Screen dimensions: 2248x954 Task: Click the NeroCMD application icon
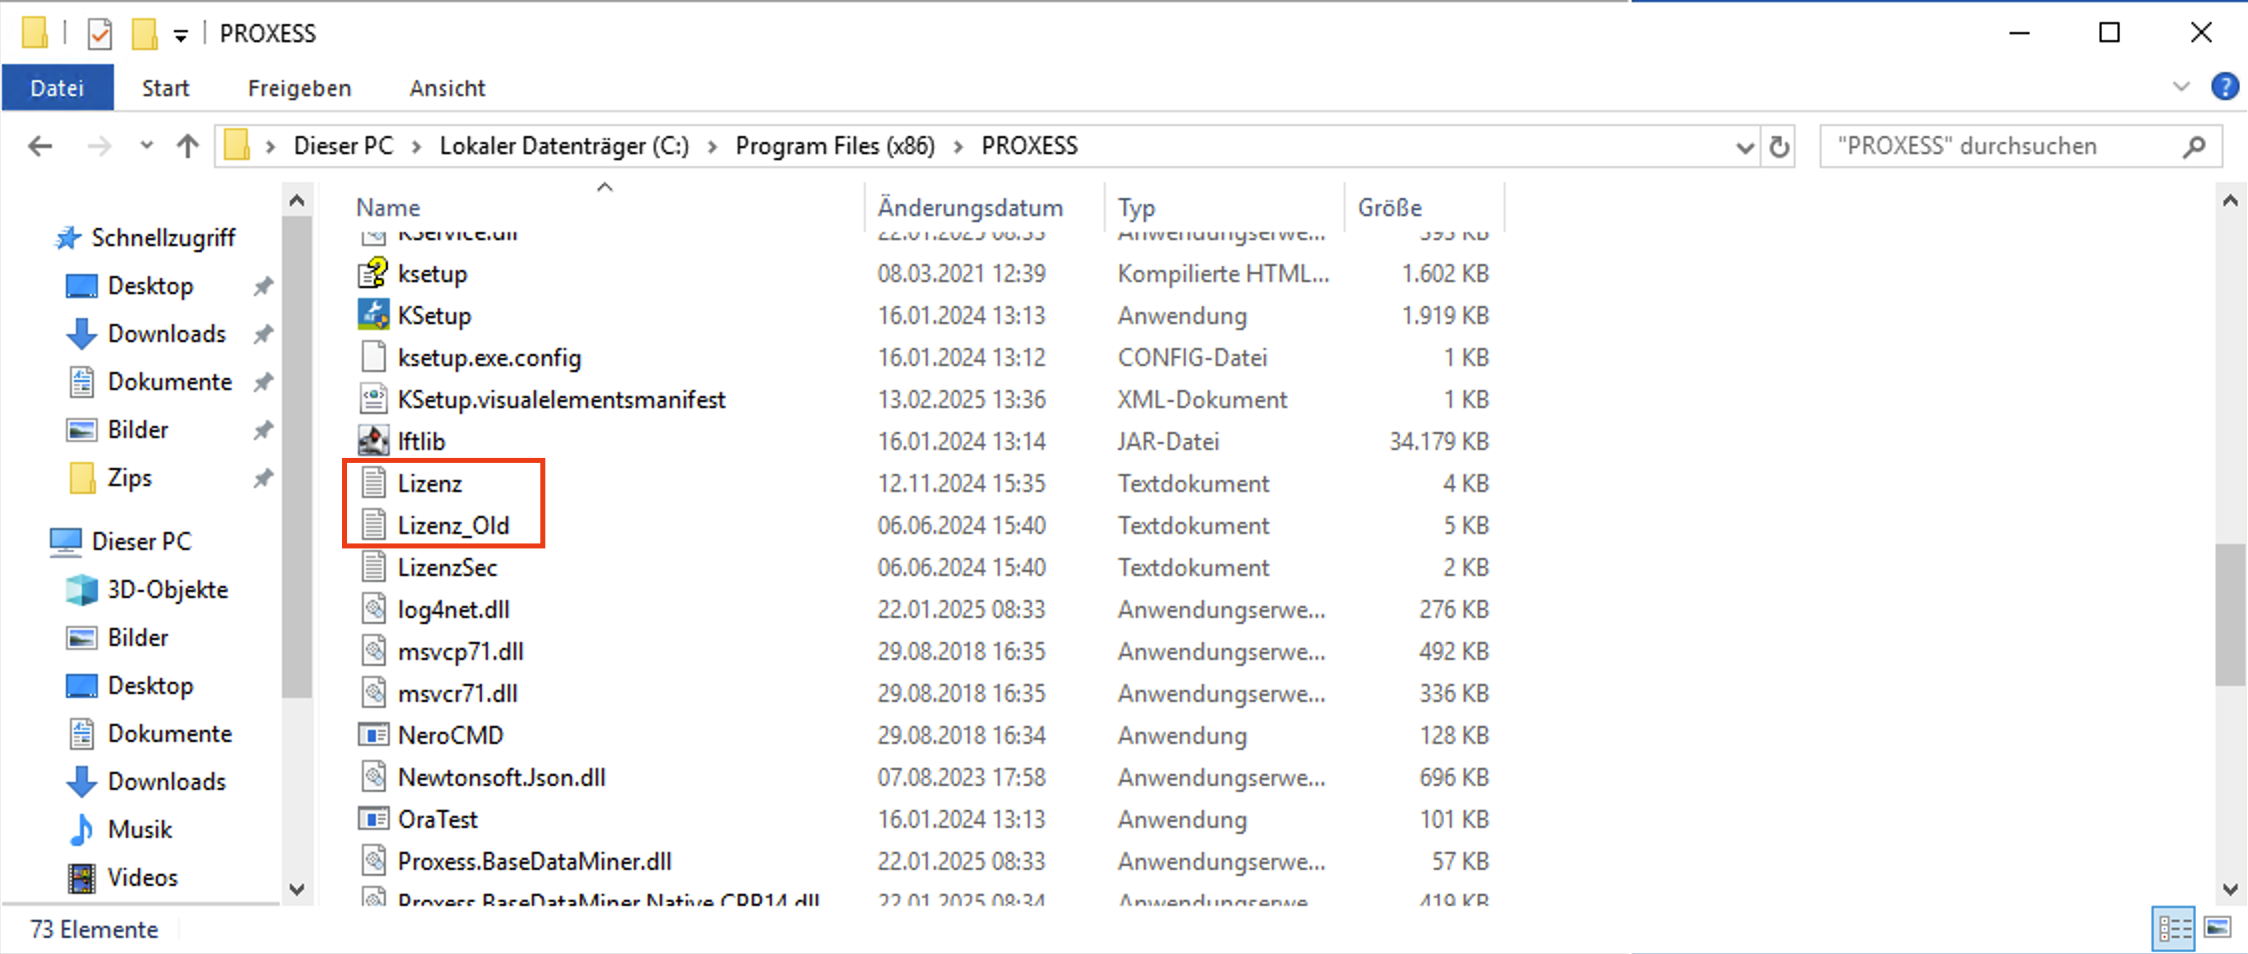coord(373,735)
